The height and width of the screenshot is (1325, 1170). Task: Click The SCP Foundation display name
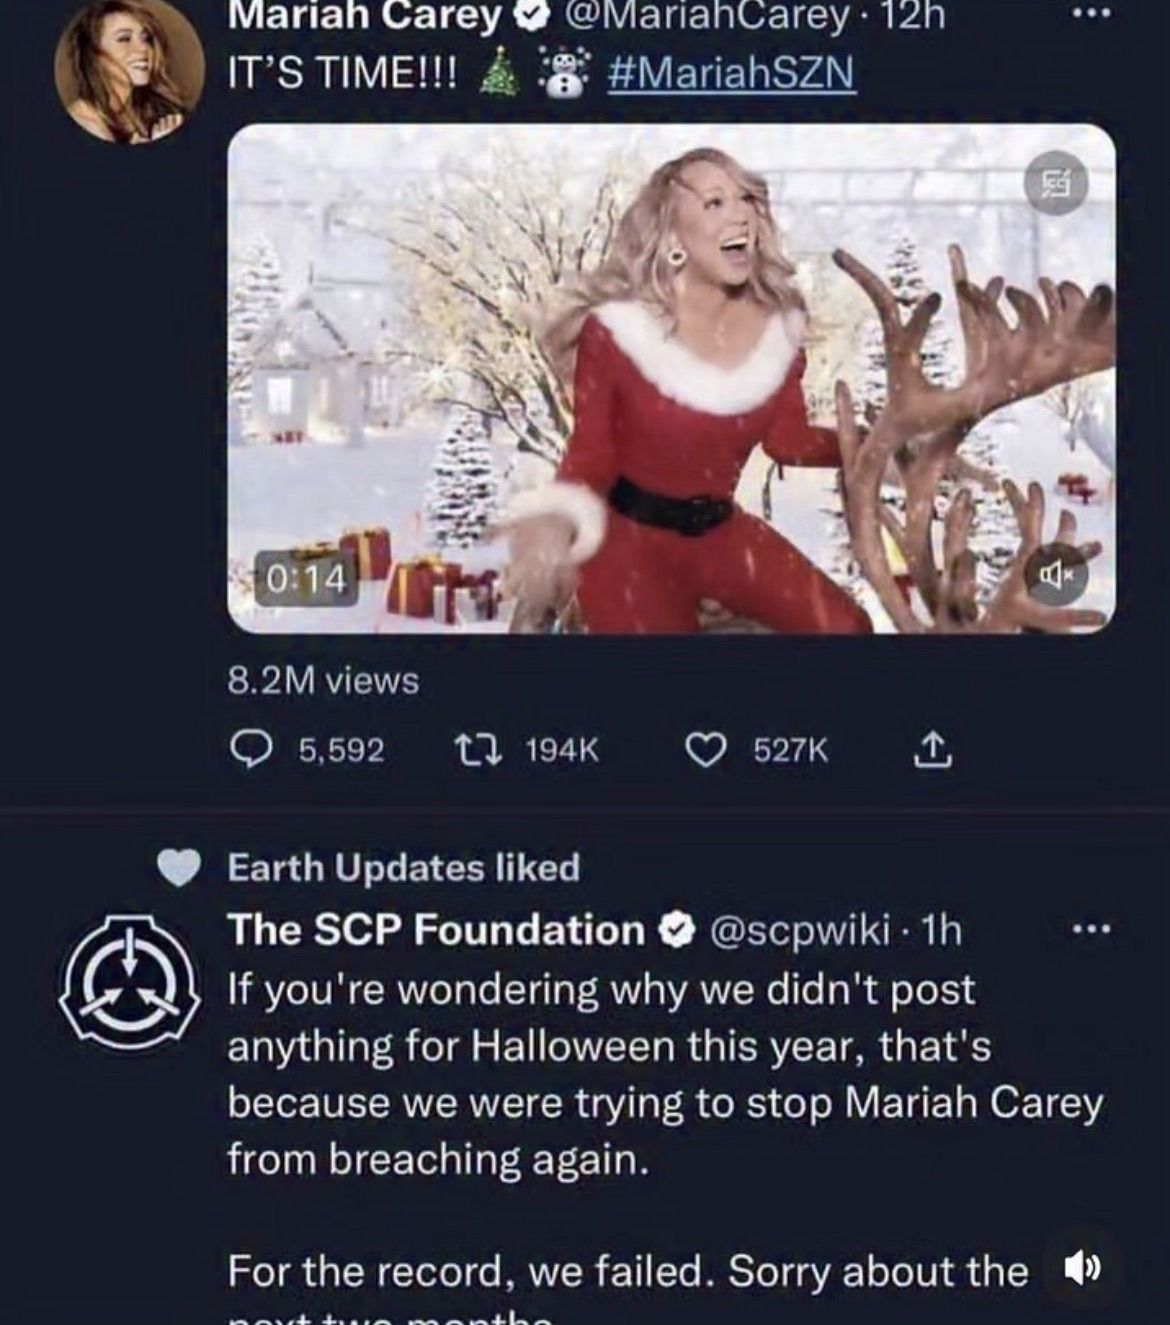[436, 931]
